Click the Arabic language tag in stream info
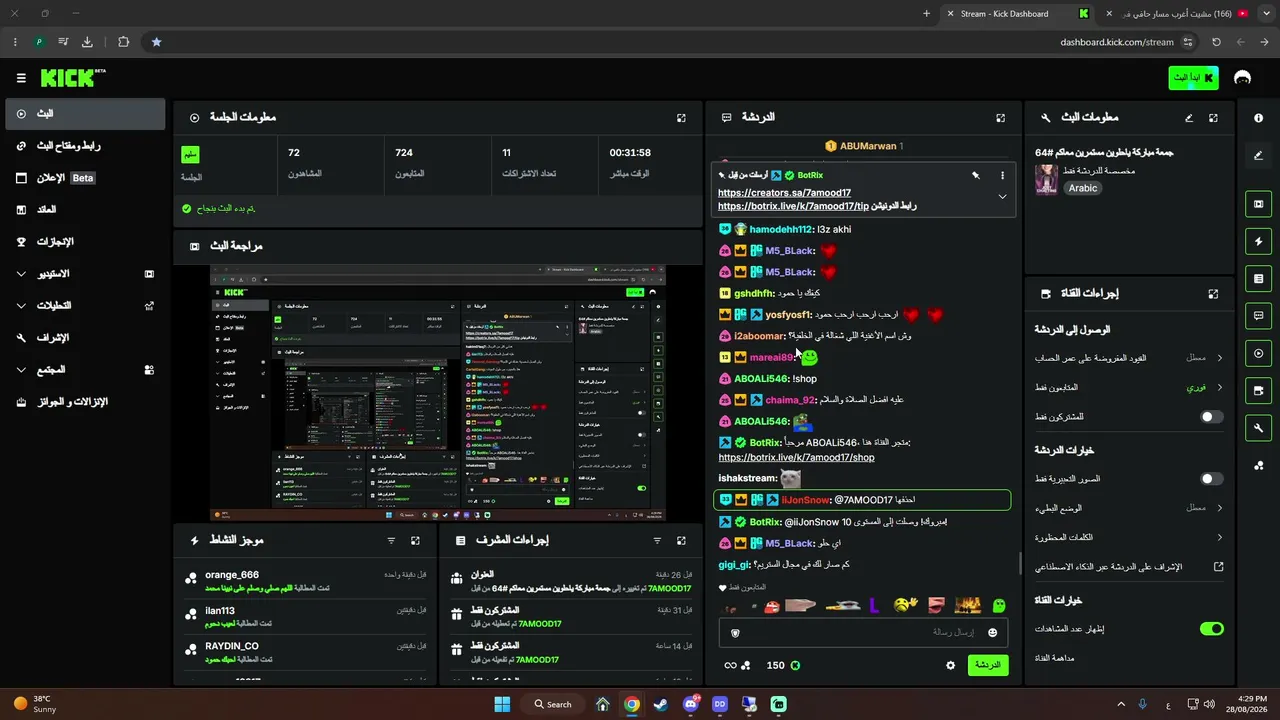Viewport: 1280px width, 720px height. pos(1082,188)
